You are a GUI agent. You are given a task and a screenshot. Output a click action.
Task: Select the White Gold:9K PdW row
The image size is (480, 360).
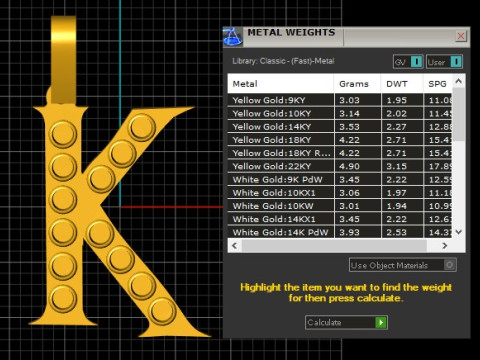340,179
